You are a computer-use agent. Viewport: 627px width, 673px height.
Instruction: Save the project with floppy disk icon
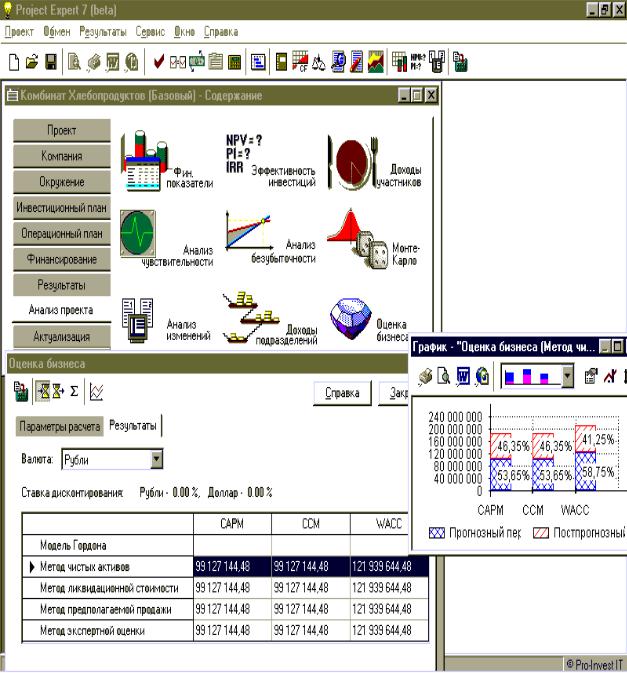coord(51,62)
